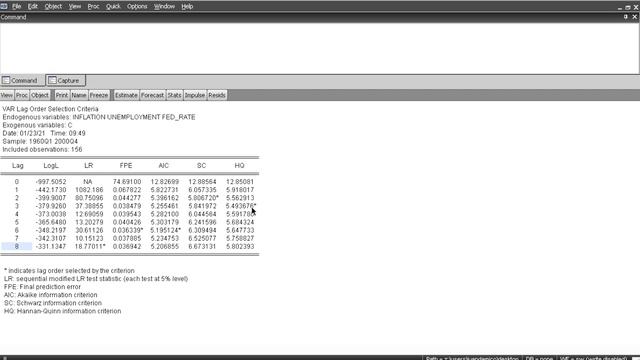Image resolution: width=640 pixels, height=360 pixels.
Task: Click the DB = none status bar entry
Action: (539, 358)
